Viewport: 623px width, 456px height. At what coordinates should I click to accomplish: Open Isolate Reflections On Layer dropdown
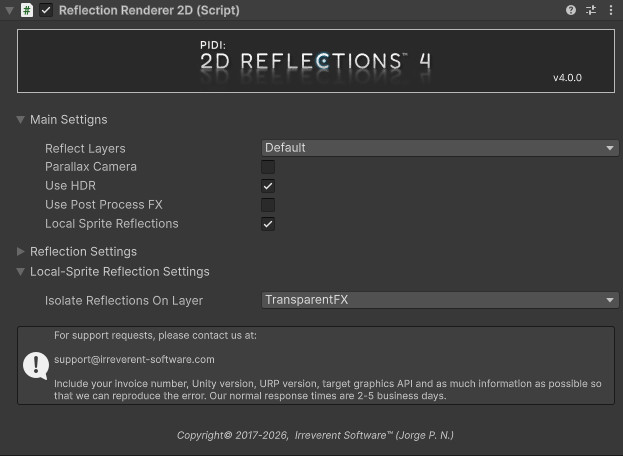click(x=440, y=300)
